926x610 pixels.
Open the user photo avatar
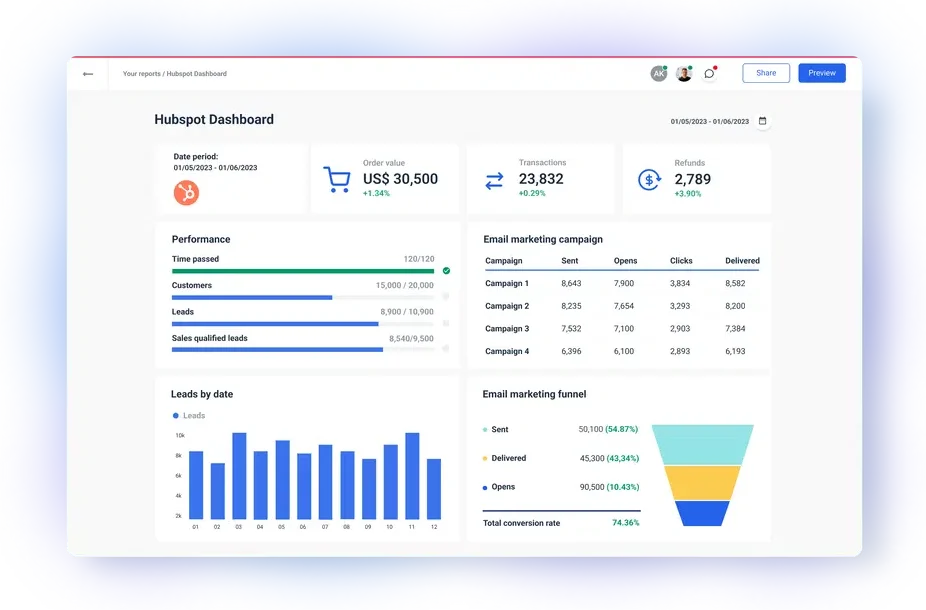[x=684, y=73]
